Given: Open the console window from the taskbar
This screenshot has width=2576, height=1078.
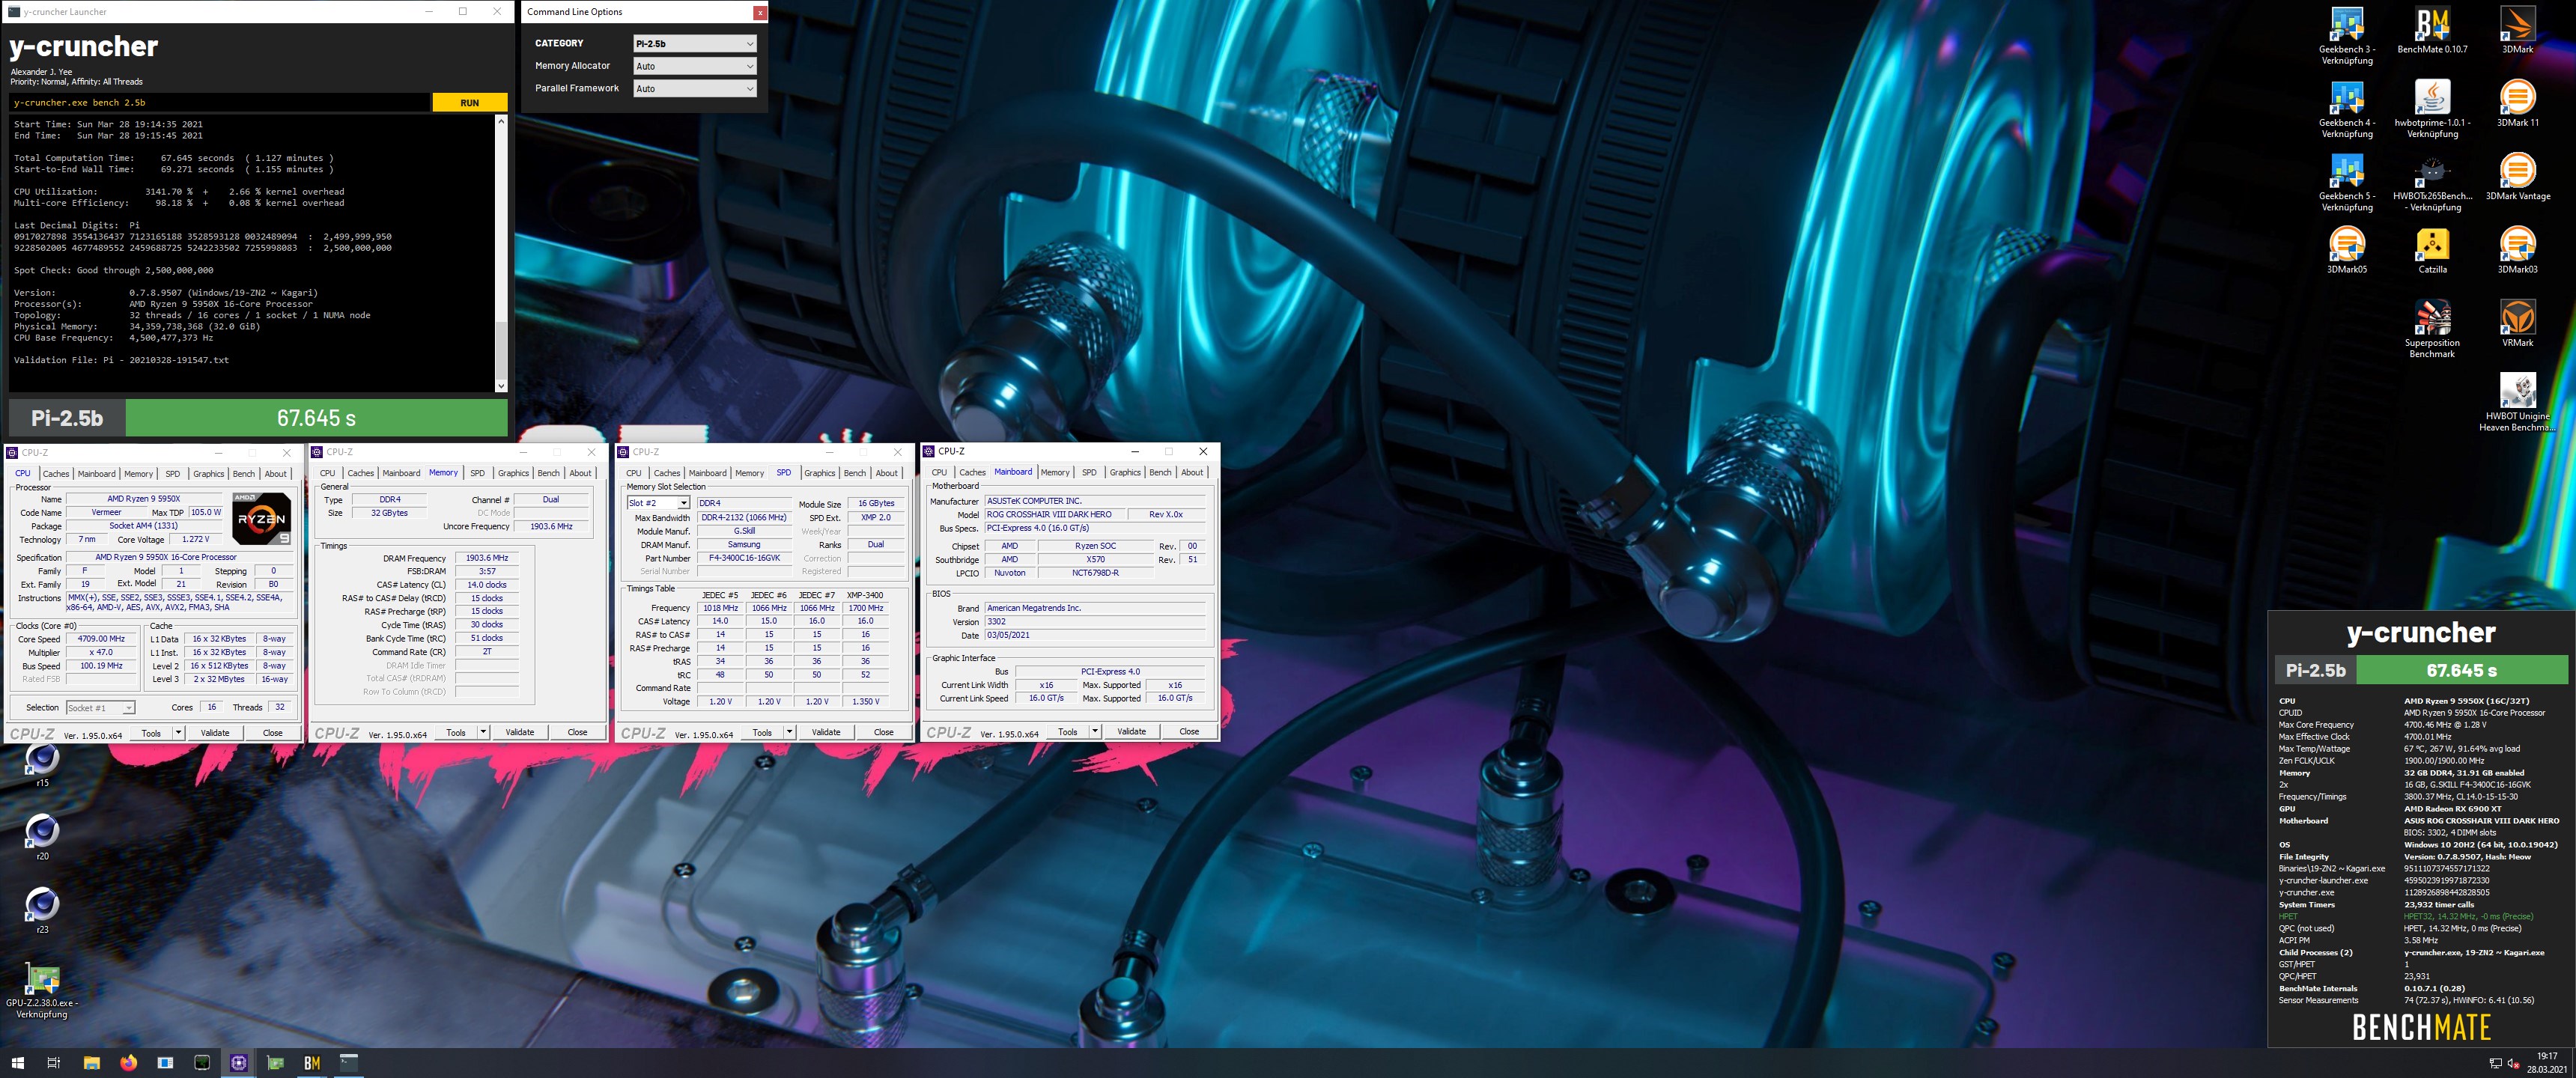Looking at the screenshot, I should 349,1063.
